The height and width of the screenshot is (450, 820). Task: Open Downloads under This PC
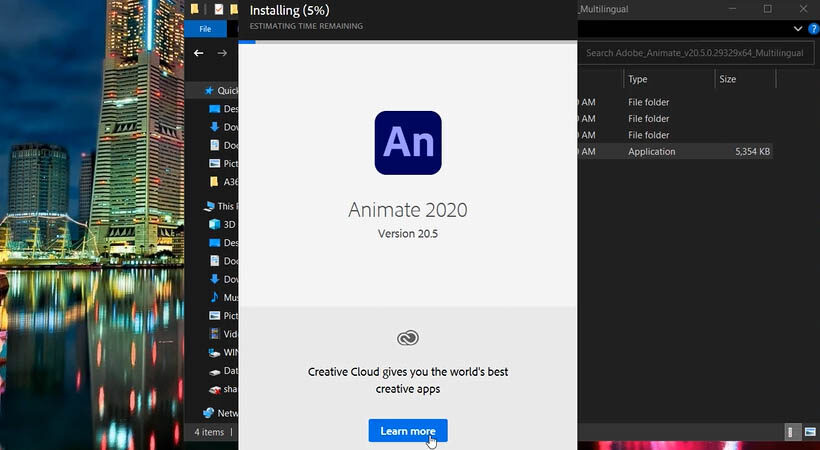click(x=223, y=279)
